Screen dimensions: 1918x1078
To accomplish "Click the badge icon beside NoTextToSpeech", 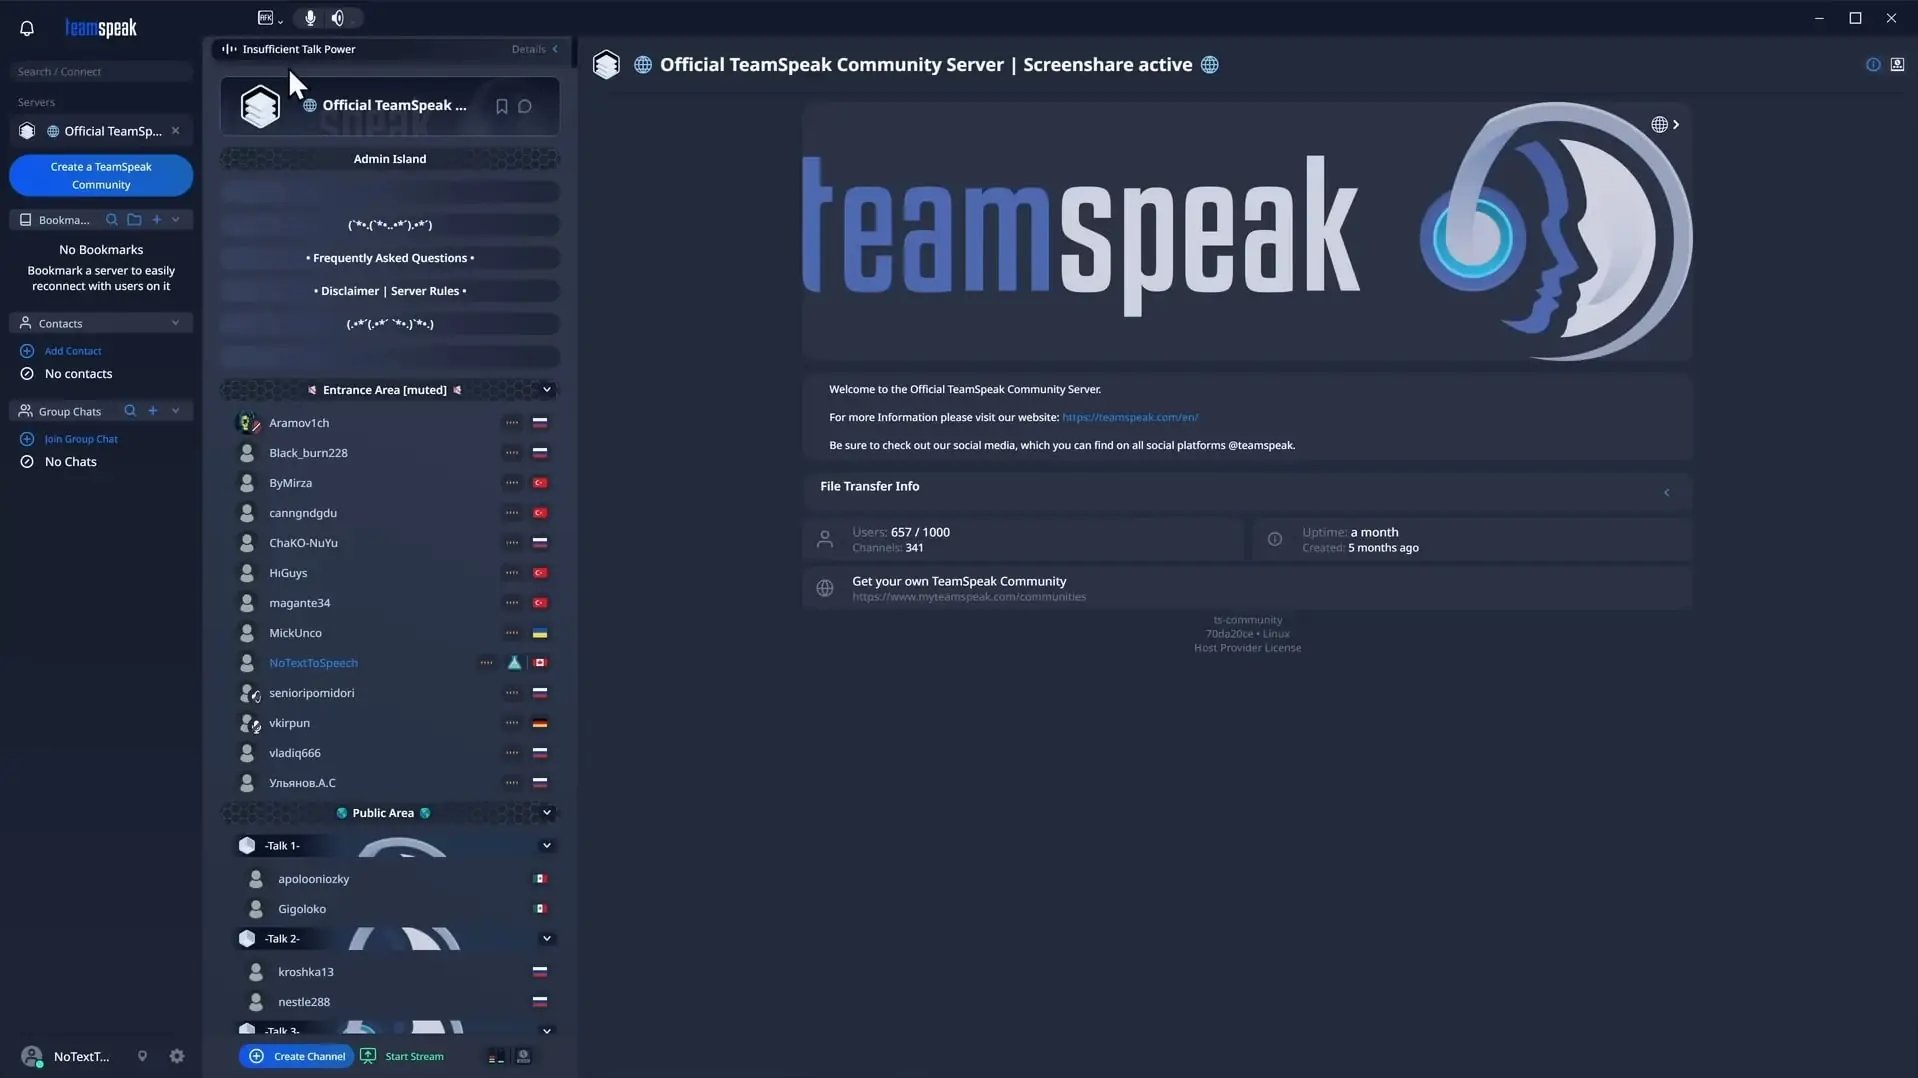I will (514, 663).
